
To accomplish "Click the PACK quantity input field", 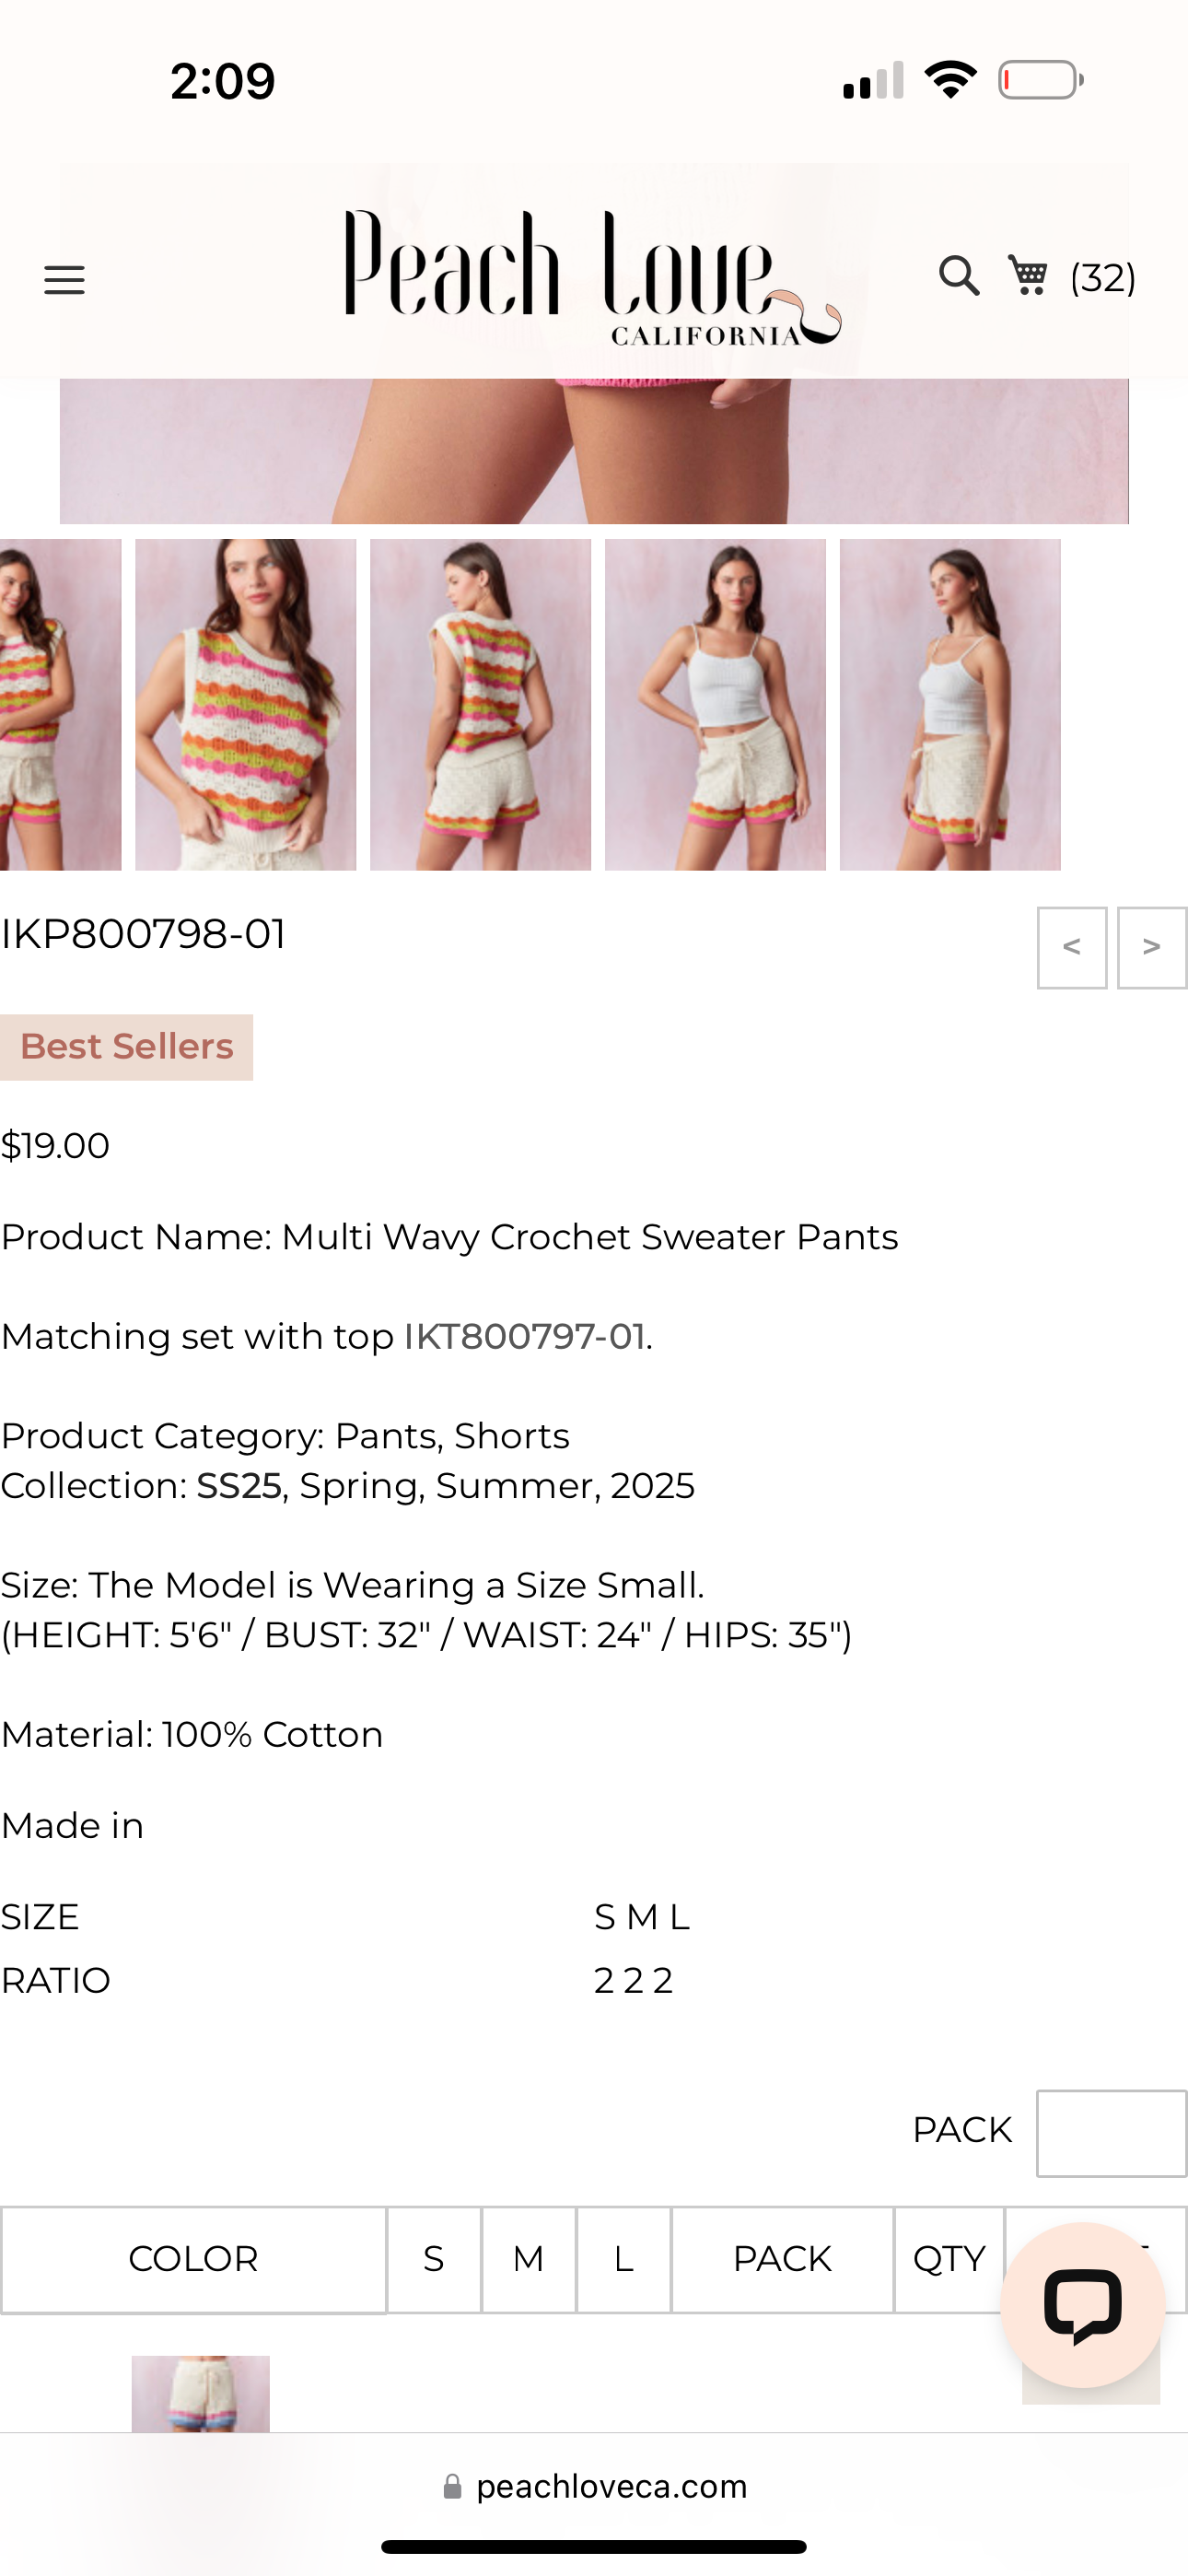I will pos(1111,2132).
